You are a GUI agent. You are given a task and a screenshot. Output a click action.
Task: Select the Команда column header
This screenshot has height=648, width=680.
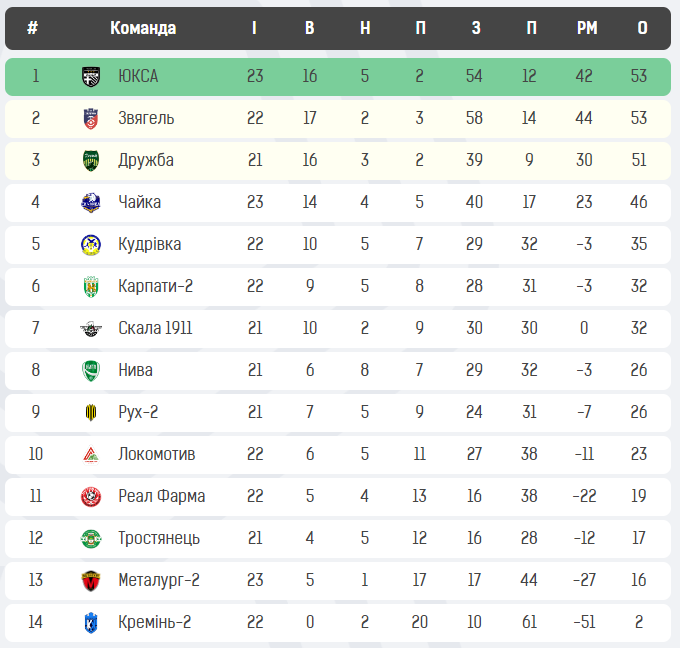pos(143,28)
